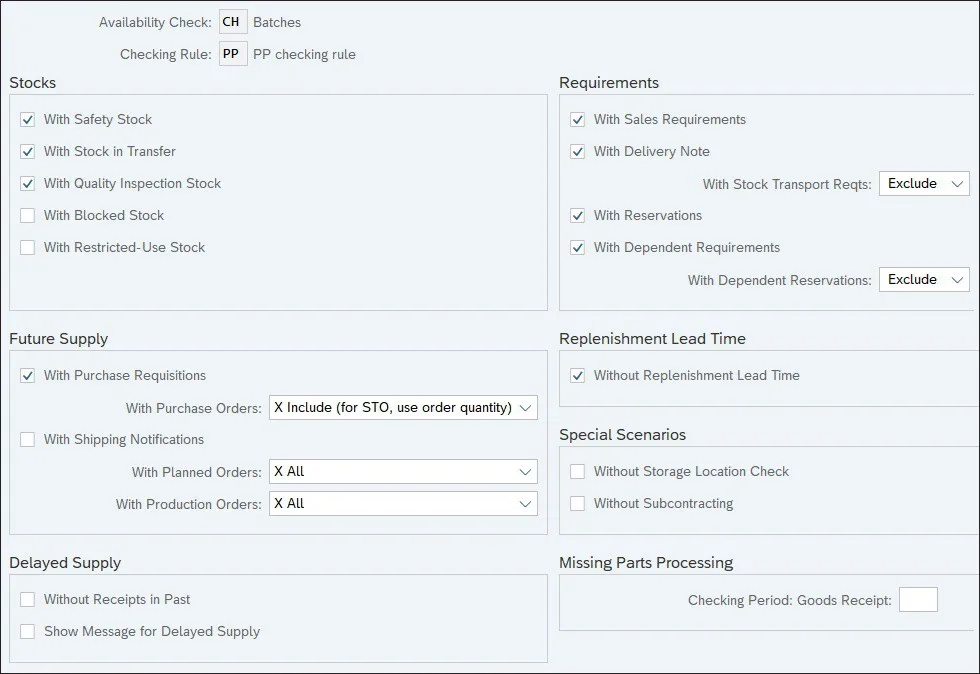The height and width of the screenshot is (674, 980).
Task: Uncheck With Stock in Transfer
Action: pos(27,152)
